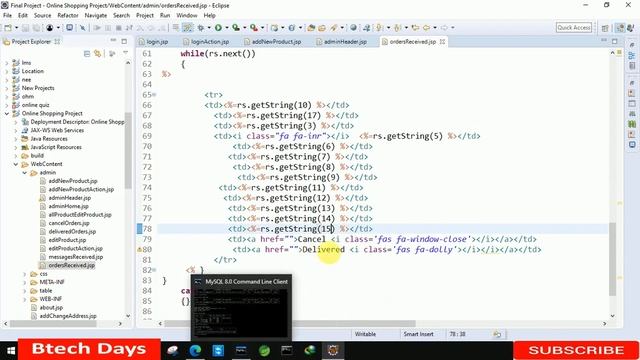Toggle Link with Editor in Project Explorer

(98, 53)
